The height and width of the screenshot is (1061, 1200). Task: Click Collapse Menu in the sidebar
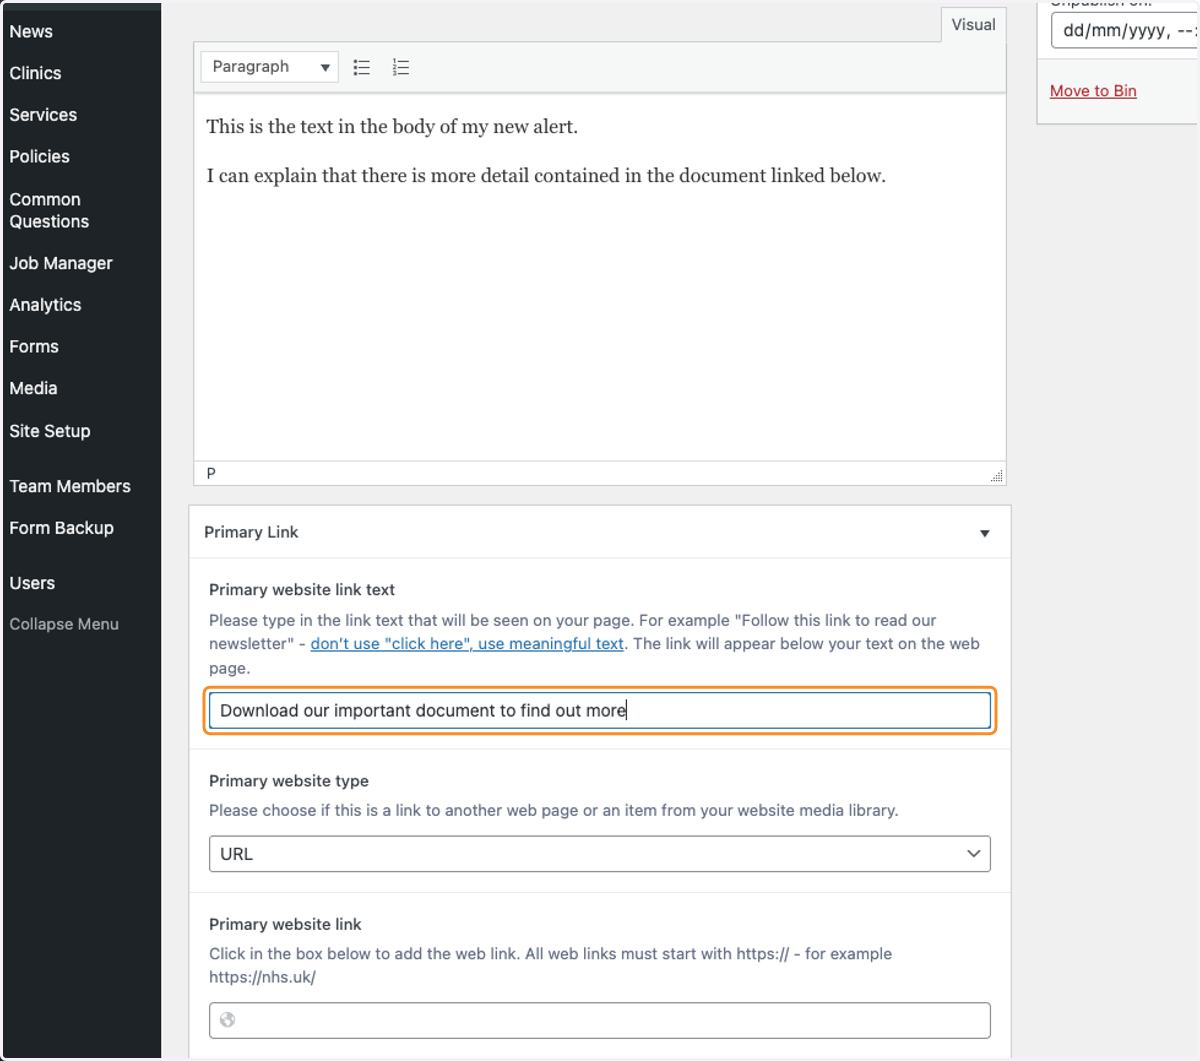coord(64,624)
